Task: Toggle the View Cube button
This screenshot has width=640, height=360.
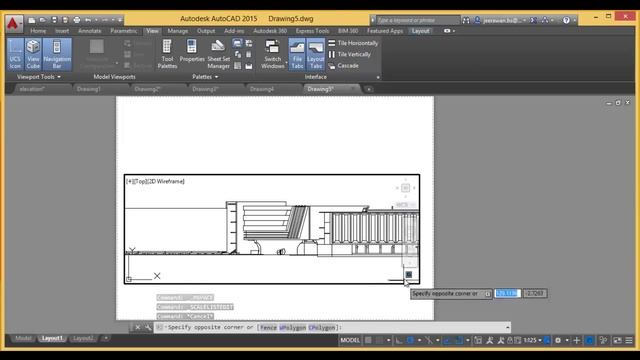Action: tap(33, 54)
